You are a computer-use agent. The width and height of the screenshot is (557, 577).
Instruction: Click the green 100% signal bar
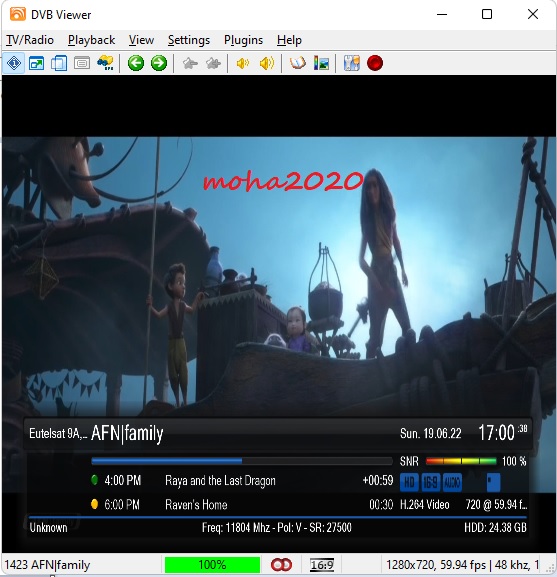pos(212,565)
